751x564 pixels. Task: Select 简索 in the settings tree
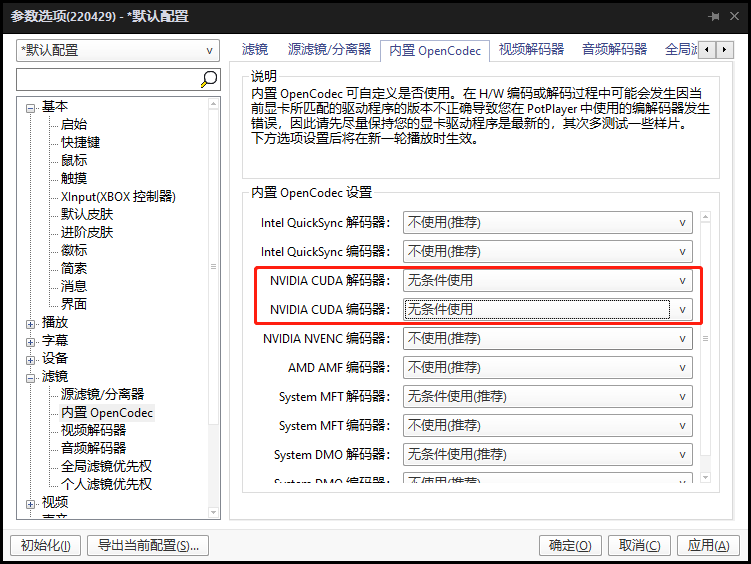pos(74,268)
